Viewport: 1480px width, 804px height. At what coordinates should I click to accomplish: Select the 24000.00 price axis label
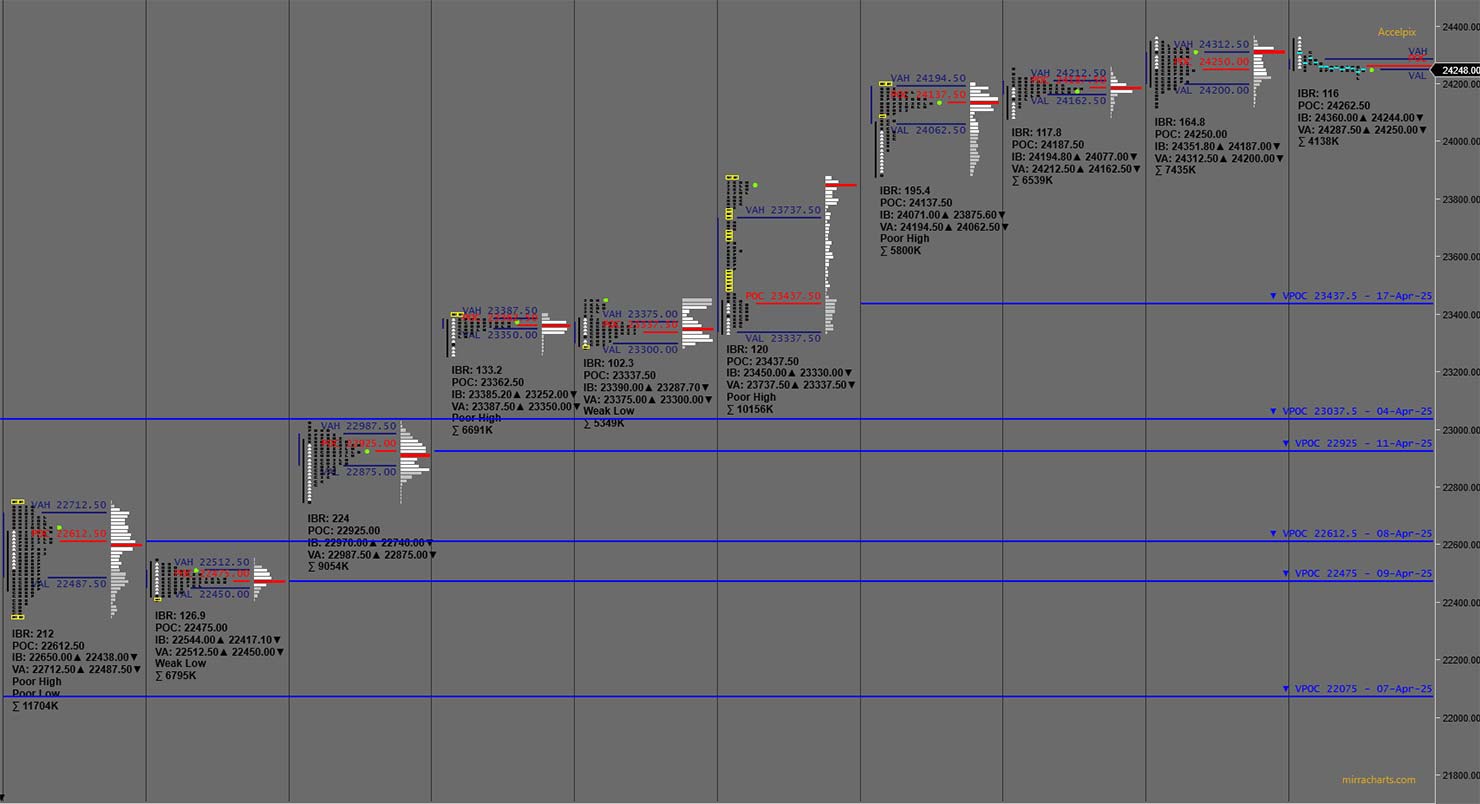coord(1458,142)
